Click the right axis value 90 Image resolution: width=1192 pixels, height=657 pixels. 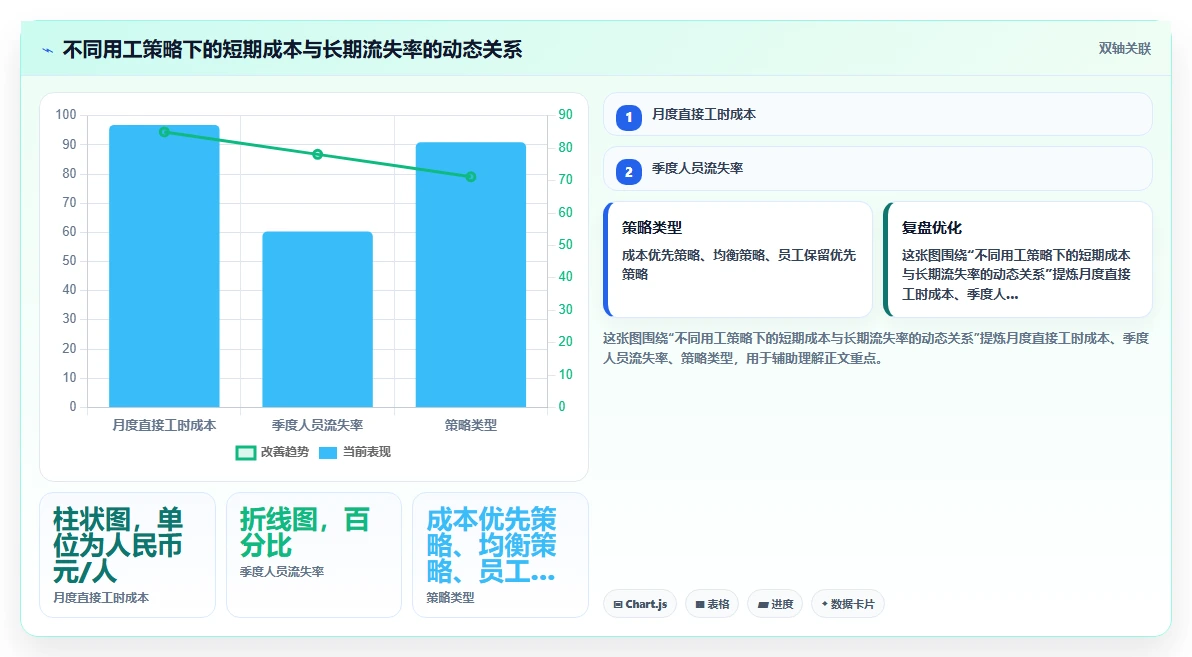pyautogui.click(x=566, y=115)
